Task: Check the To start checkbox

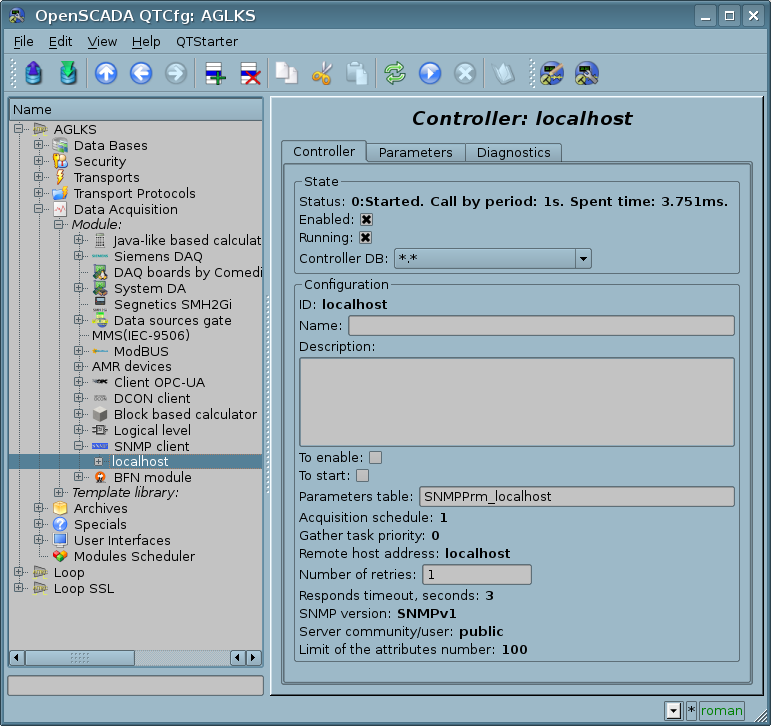Action: point(362,476)
